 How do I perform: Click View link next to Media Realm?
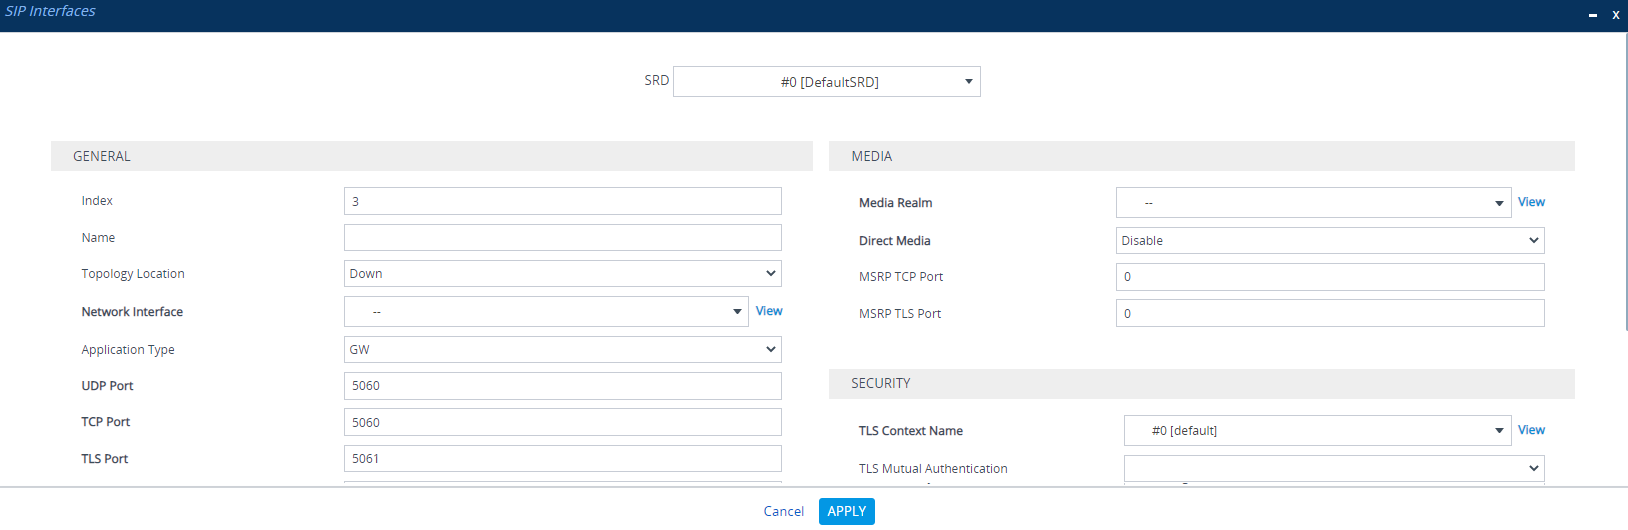coord(1530,202)
